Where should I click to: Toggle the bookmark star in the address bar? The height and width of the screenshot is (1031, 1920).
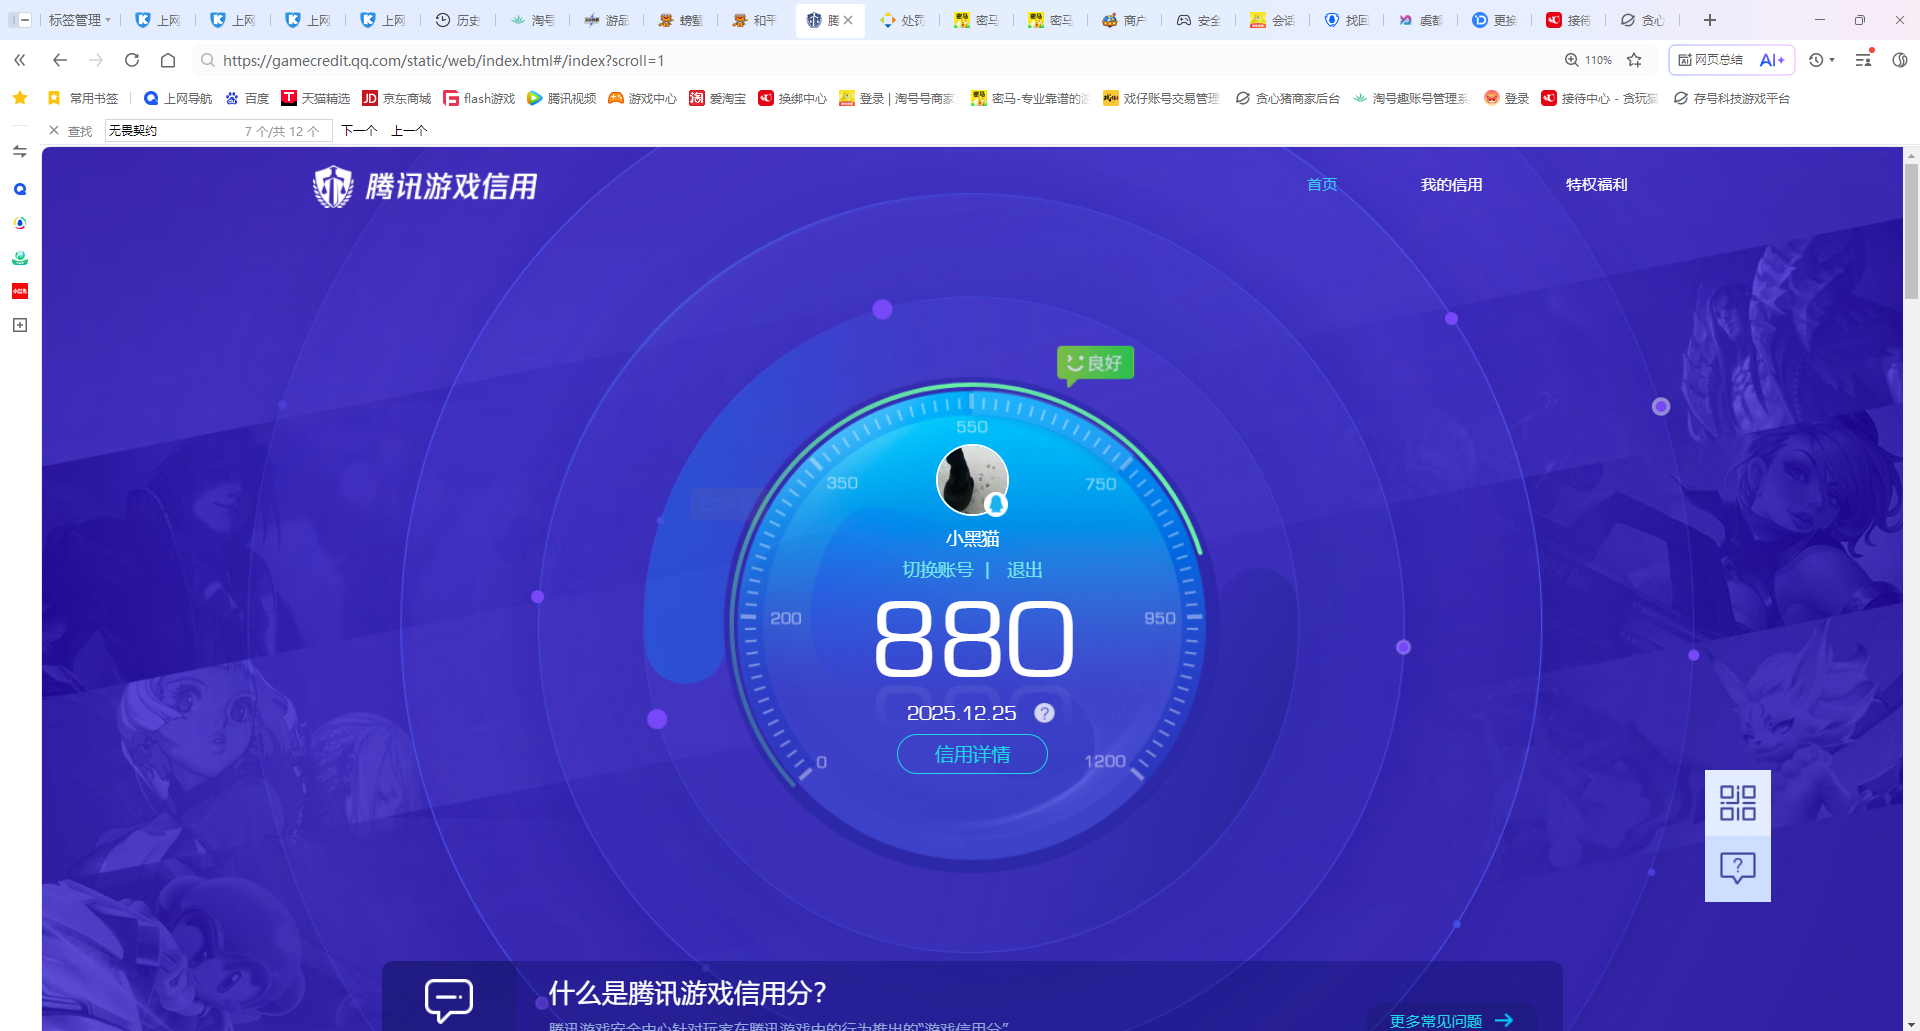pyautogui.click(x=1634, y=60)
